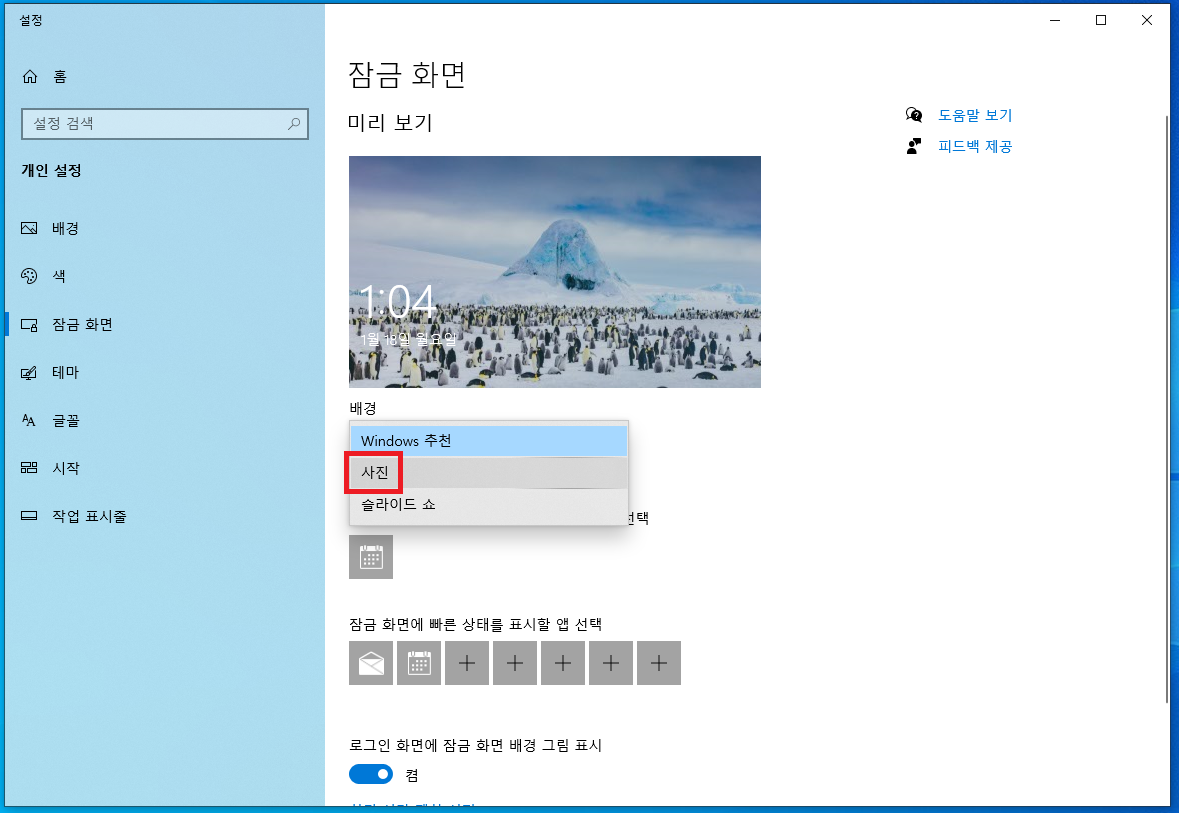Click the 개인 설정 sidebar heading
1179x813 pixels.
(51, 171)
